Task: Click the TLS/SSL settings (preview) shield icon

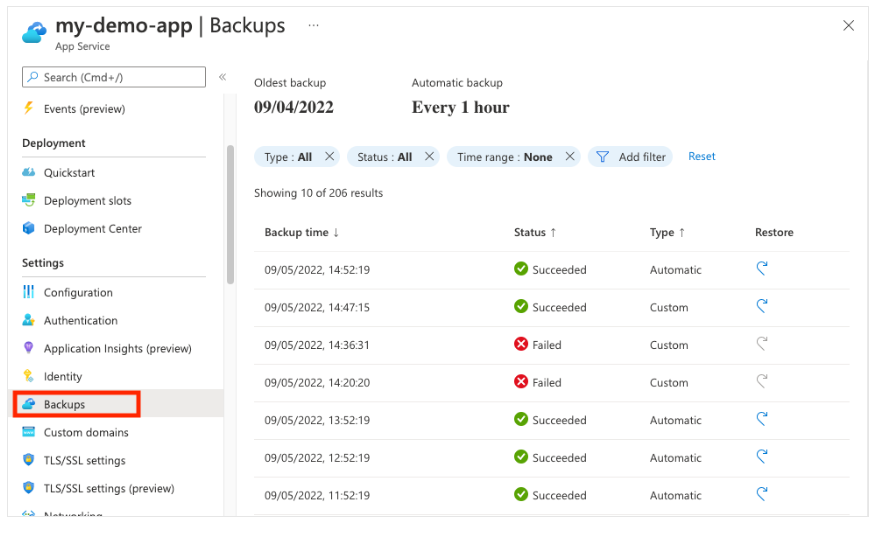Action: coord(28,487)
